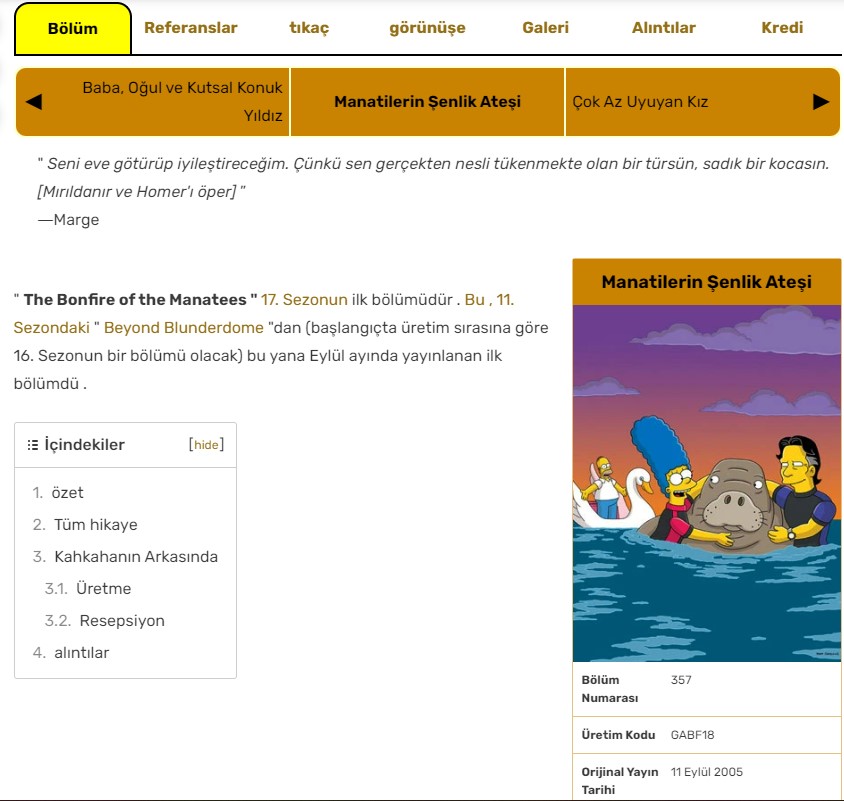Switch to the Galeri tab
The width and height of the screenshot is (844, 801).
pos(545,28)
